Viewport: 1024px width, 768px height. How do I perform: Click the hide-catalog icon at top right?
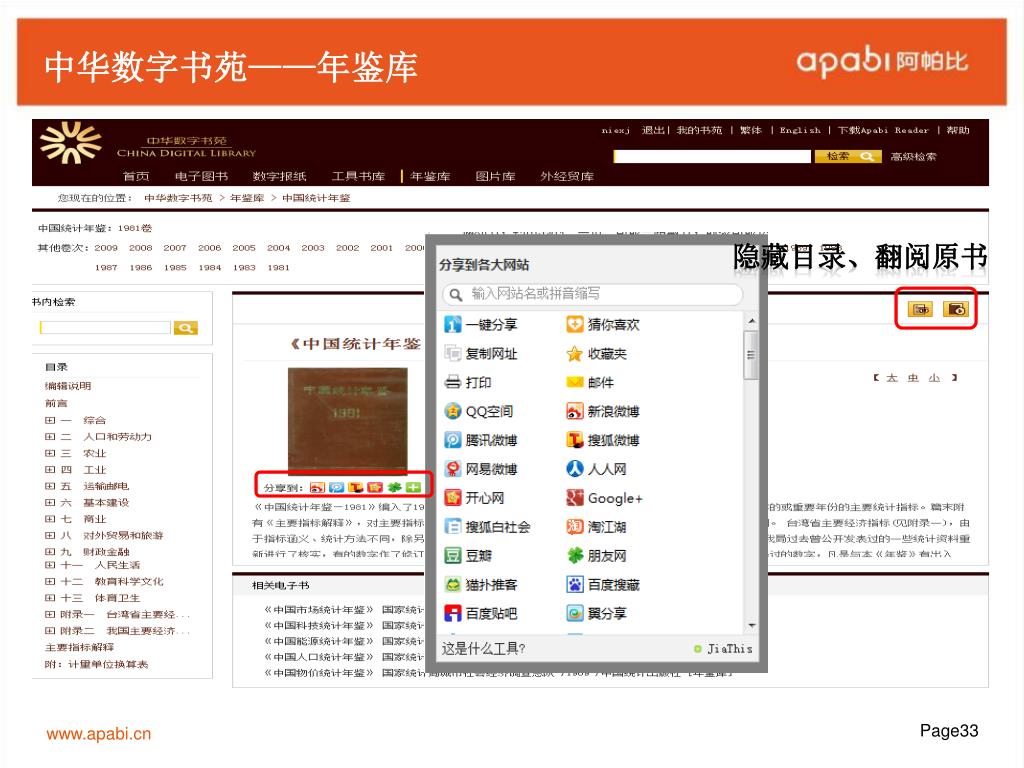pyautogui.click(x=920, y=309)
